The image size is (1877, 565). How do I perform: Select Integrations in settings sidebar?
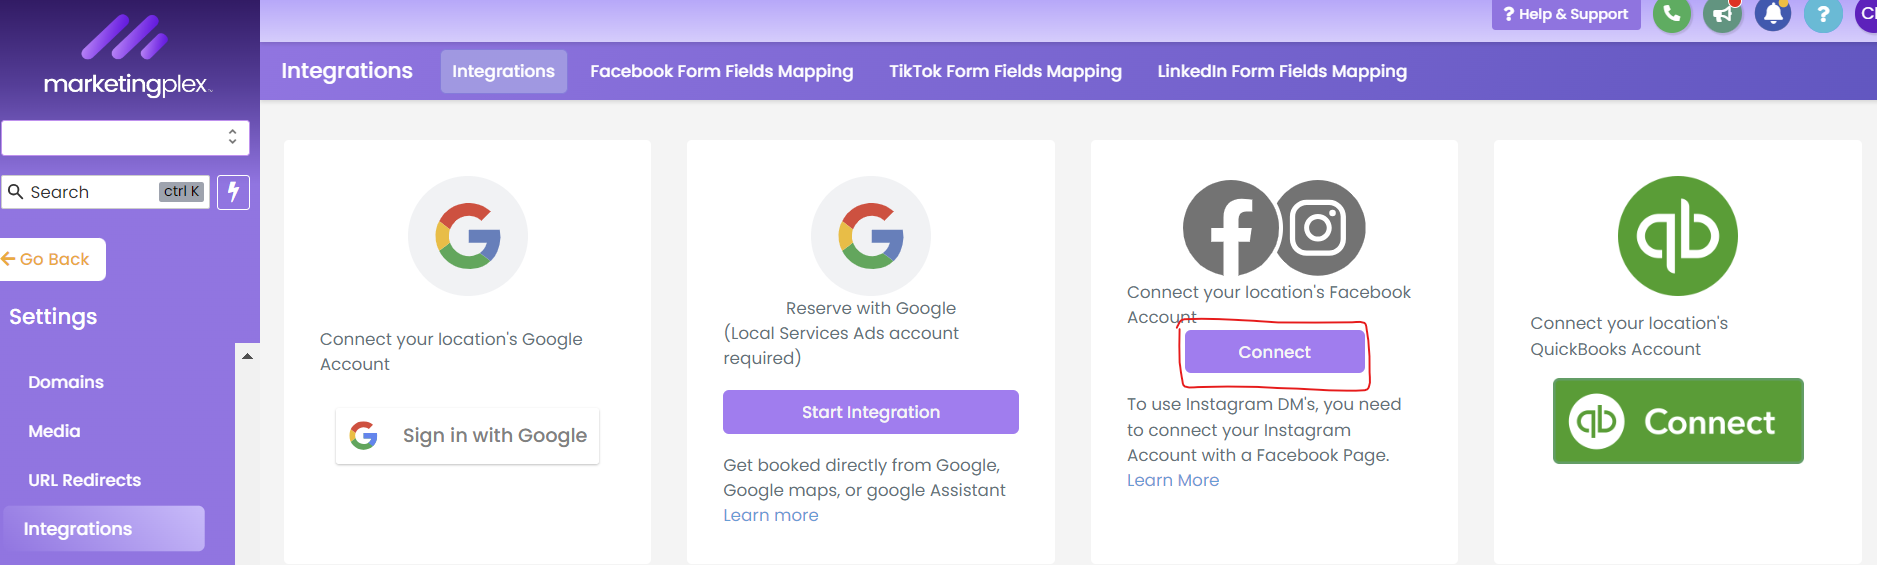click(104, 528)
